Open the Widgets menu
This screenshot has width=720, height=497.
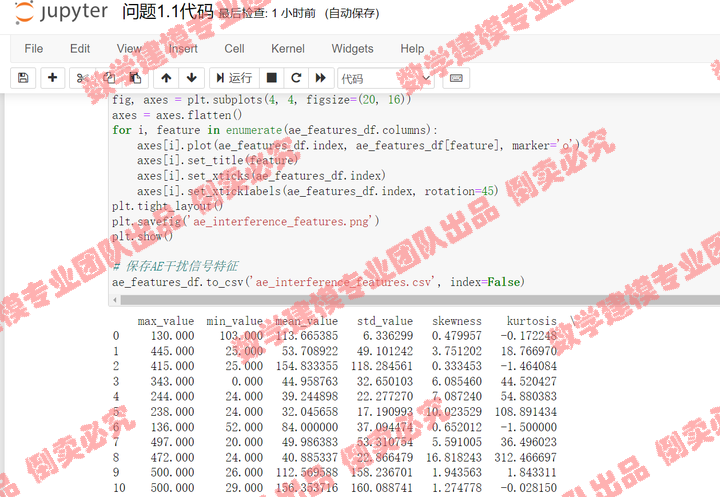[352, 48]
